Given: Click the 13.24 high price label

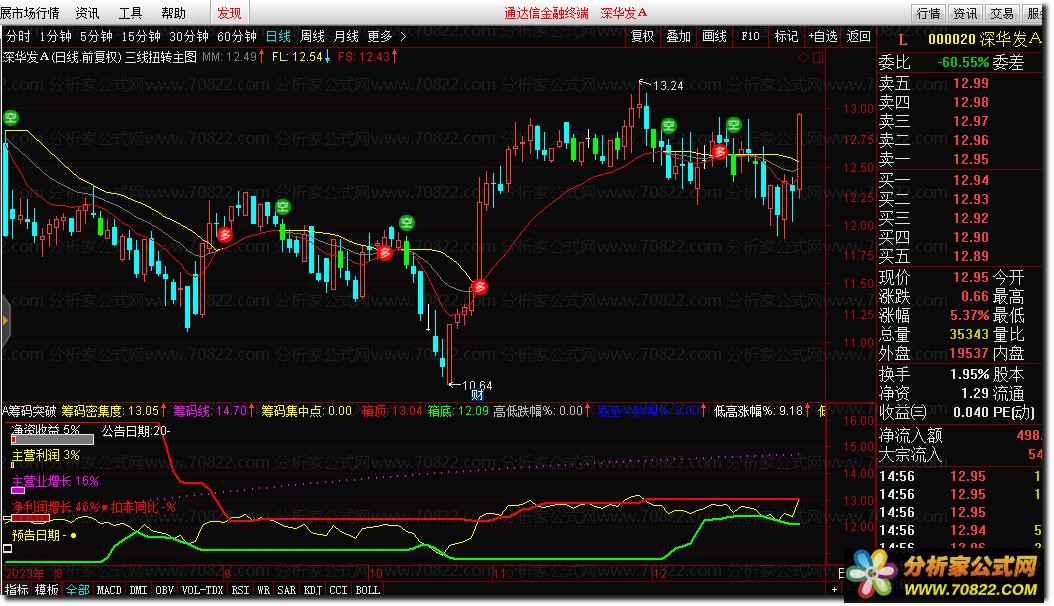Looking at the screenshot, I should 668,86.
